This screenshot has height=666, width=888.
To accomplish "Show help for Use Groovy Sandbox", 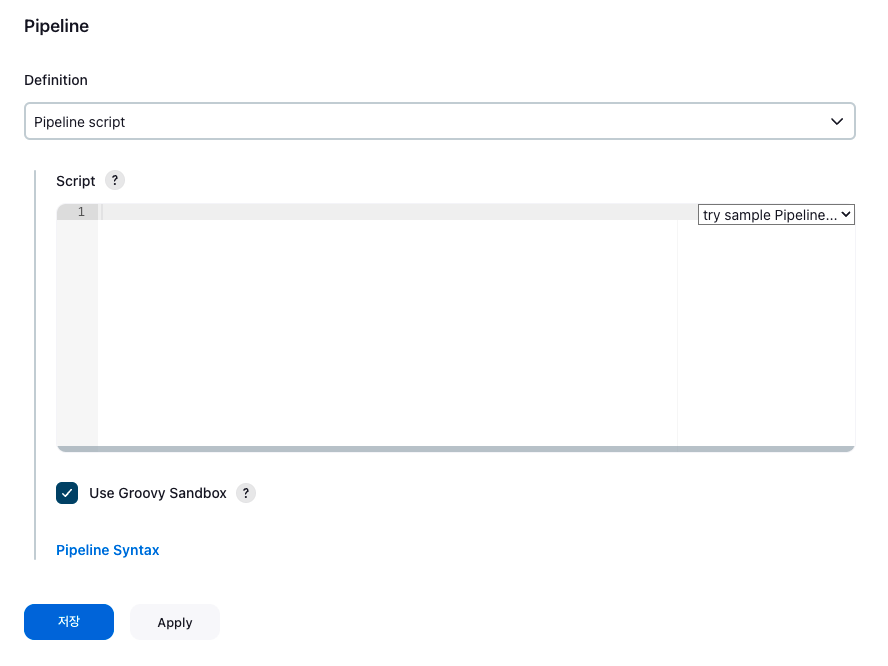I will (246, 493).
